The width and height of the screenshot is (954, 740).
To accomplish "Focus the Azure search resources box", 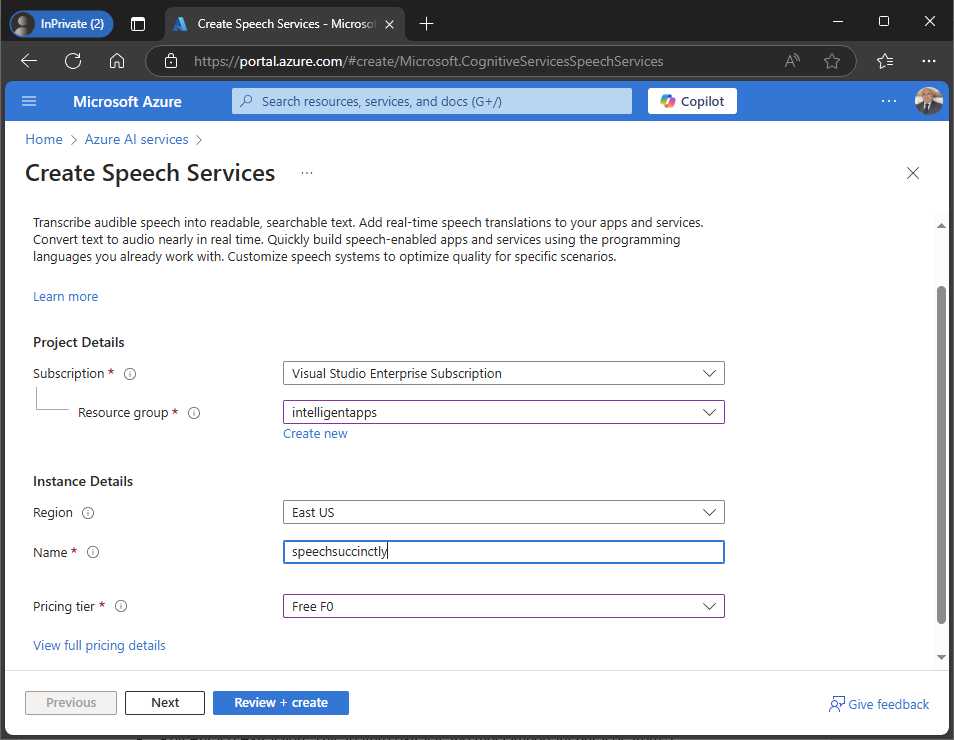I will [431, 101].
